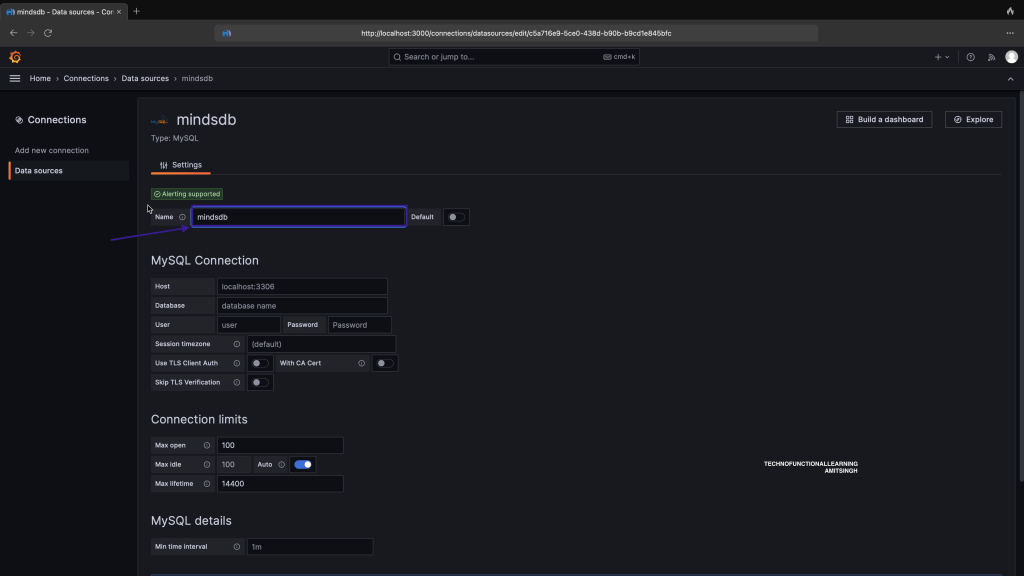This screenshot has height=576, width=1024.
Task: Enable Use TLS Client Auth switch
Action: (x=259, y=363)
